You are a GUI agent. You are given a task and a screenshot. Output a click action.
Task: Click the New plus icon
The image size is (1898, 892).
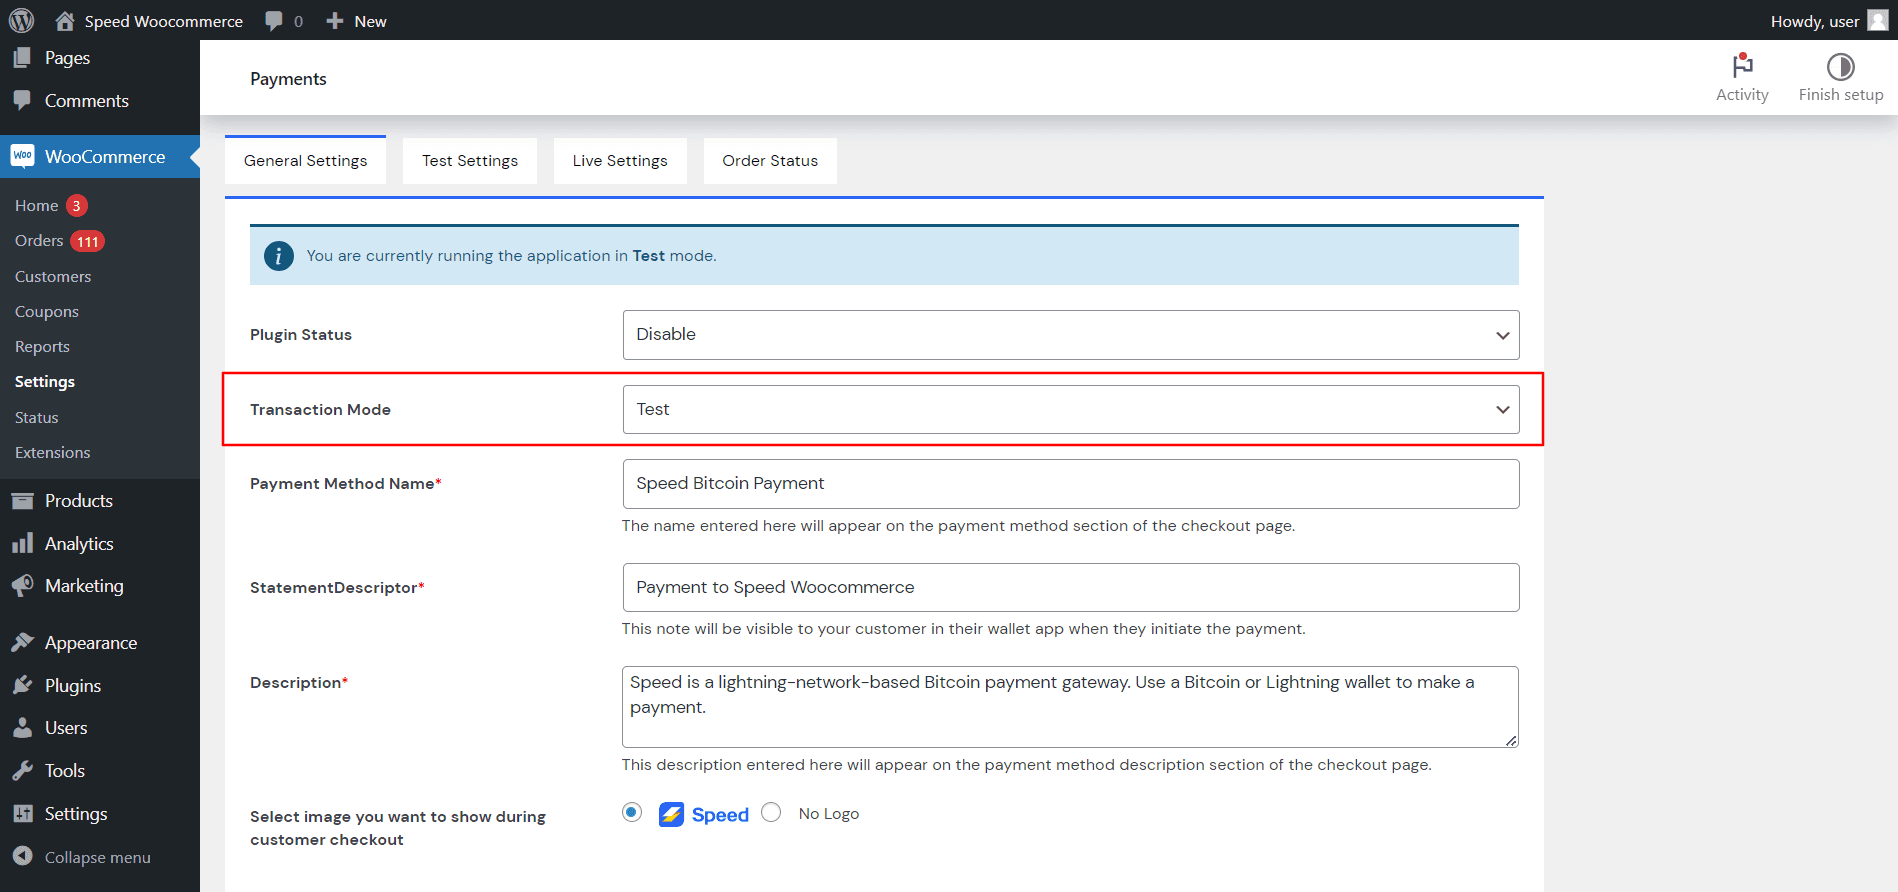pos(335,20)
